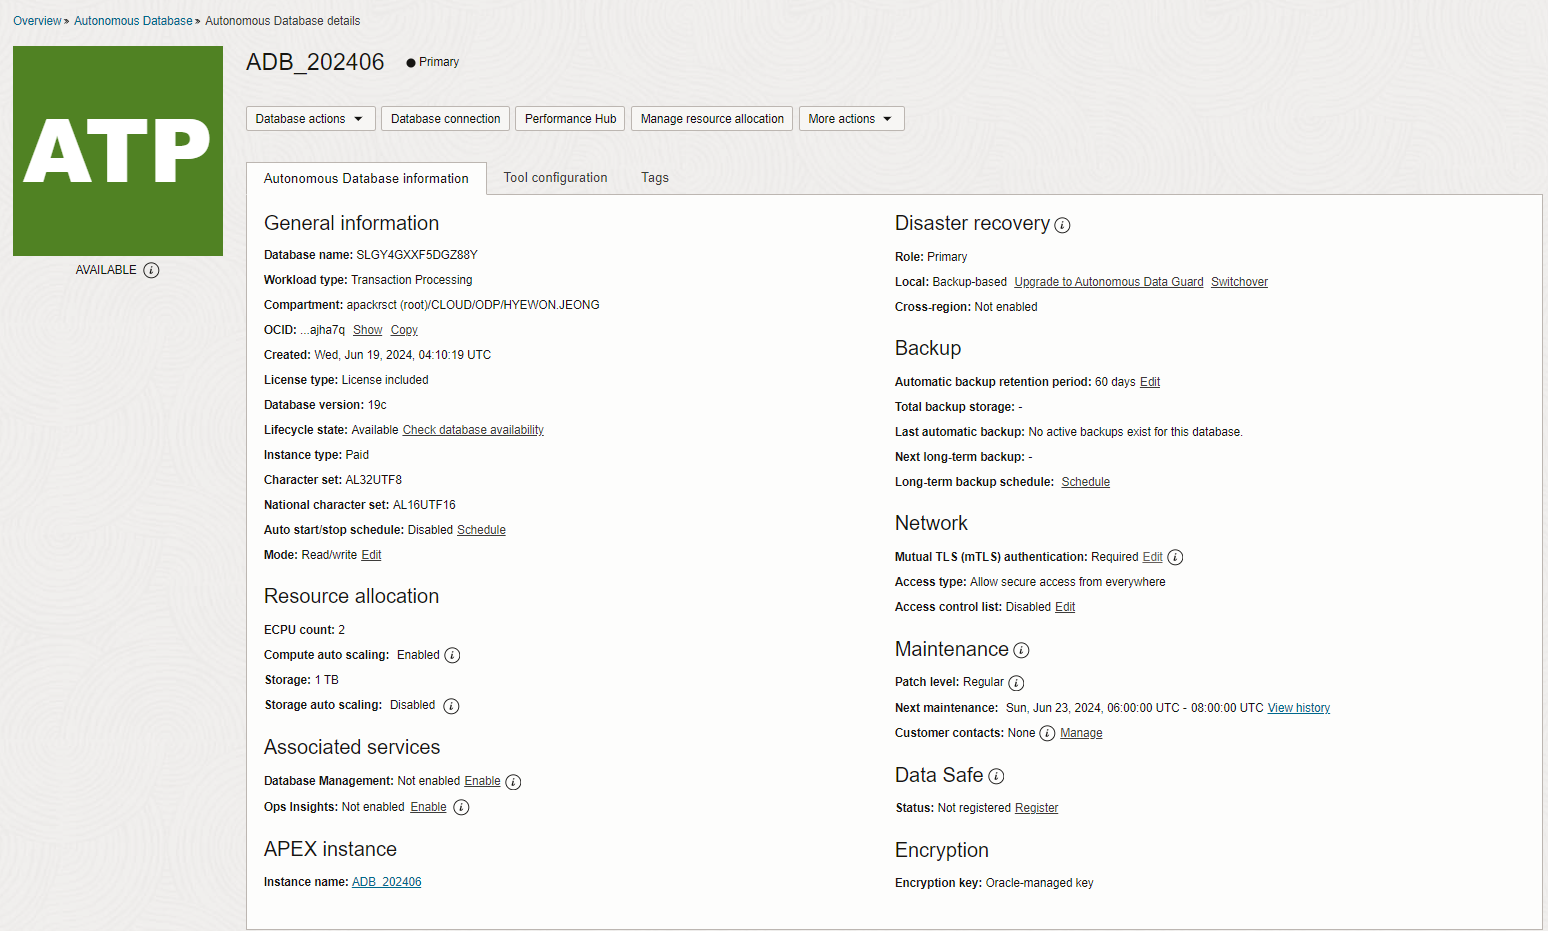
Task: Edit the Read/write Mode
Action: (371, 555)
